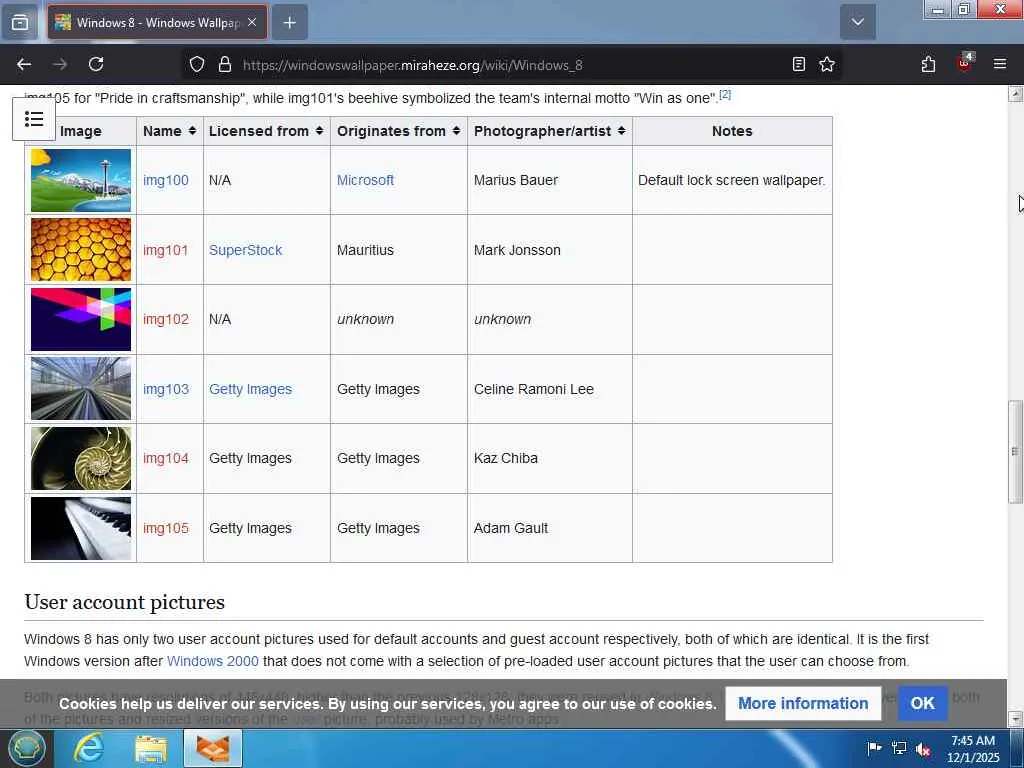Select 'Default lock screen wallpaper.' note
The height and width of the screenshot is (768, 1024).
[x=731, y=180]
